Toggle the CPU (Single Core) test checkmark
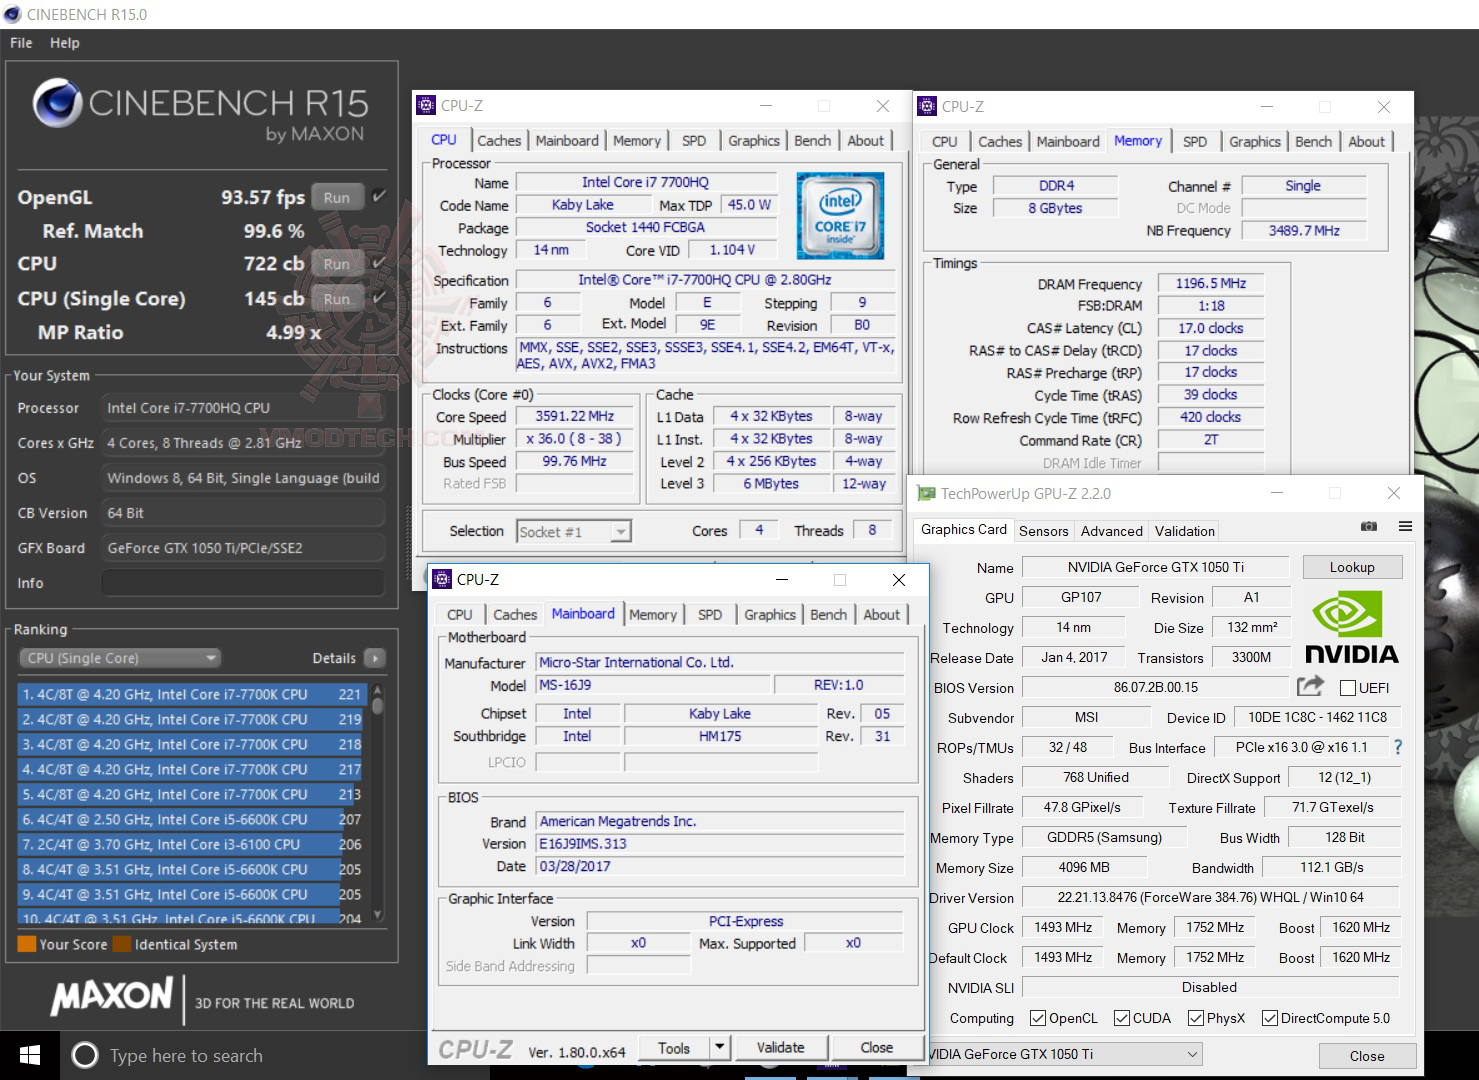This screenshot has height=1080, width=1479. click(x=379, y=298)
